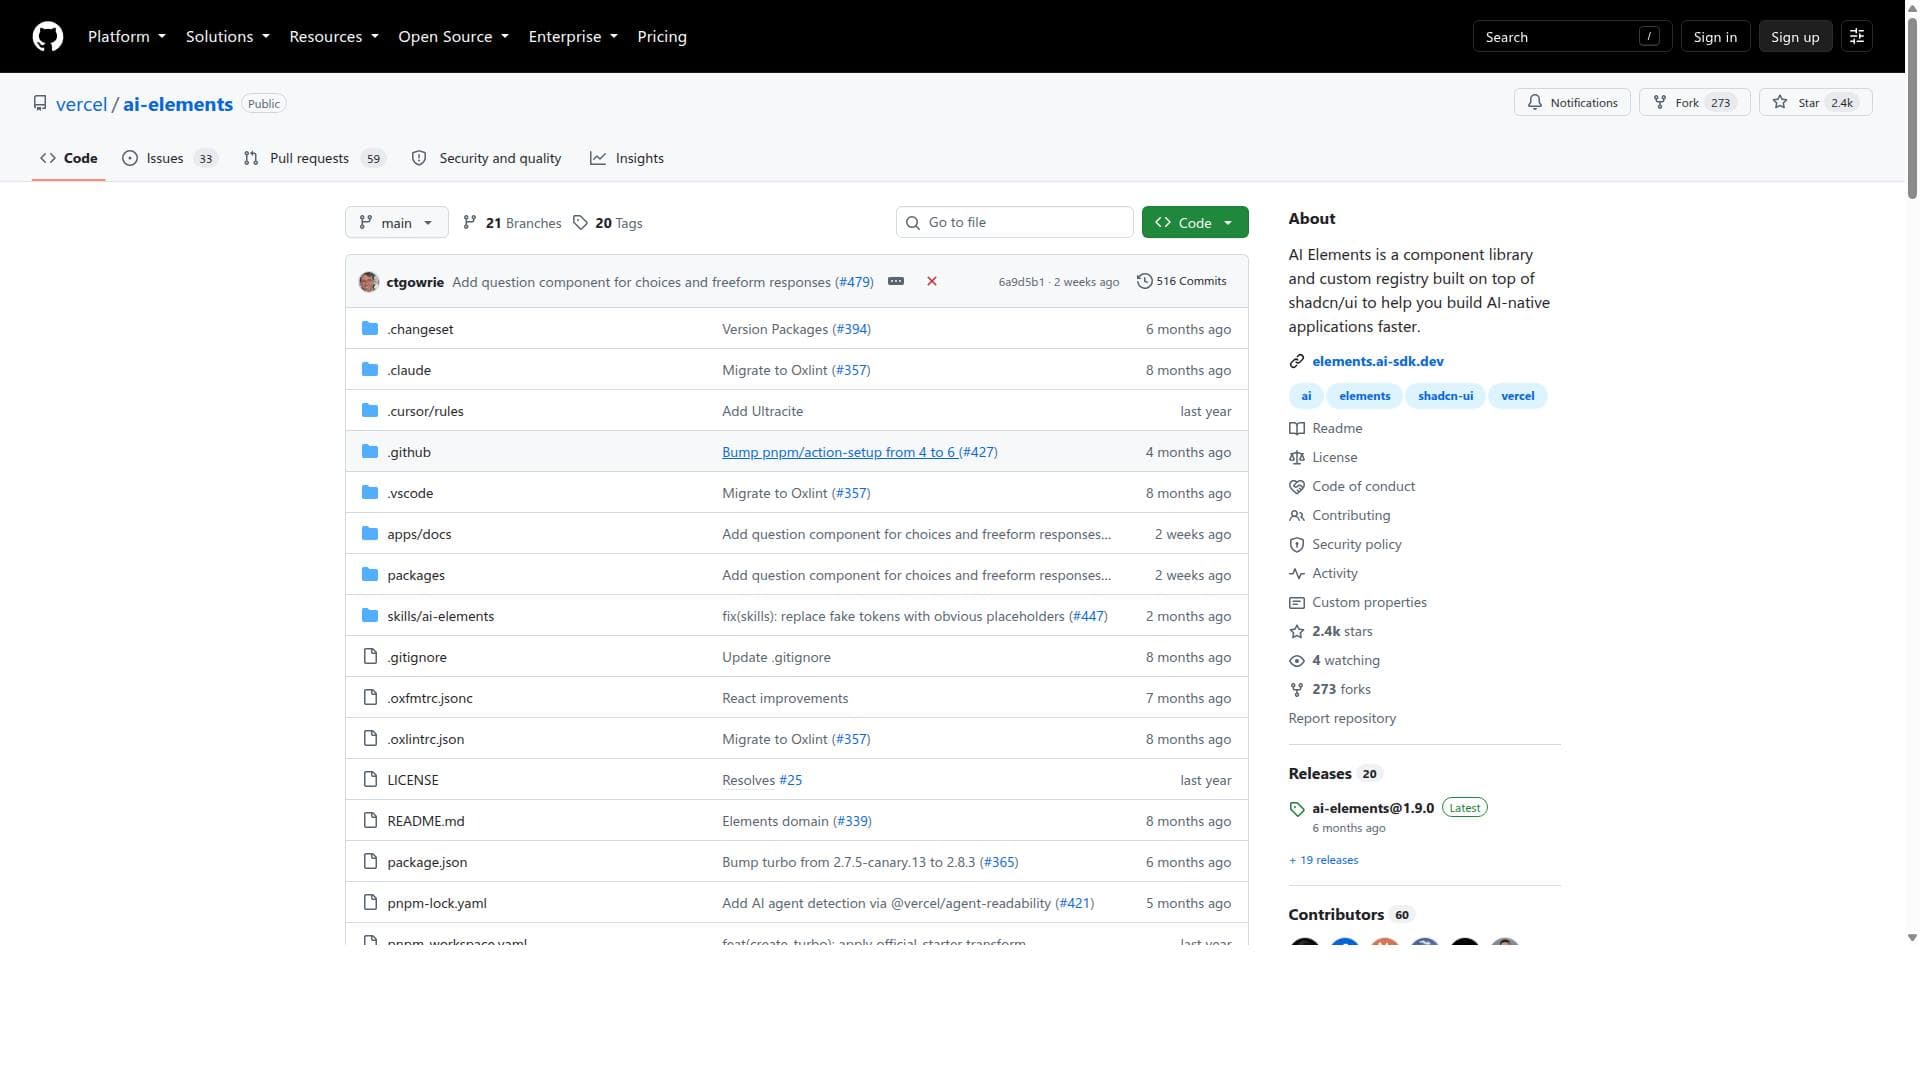
Task: Click the clock icon beside 516 Commits
Action: [x=1145, y=282]
